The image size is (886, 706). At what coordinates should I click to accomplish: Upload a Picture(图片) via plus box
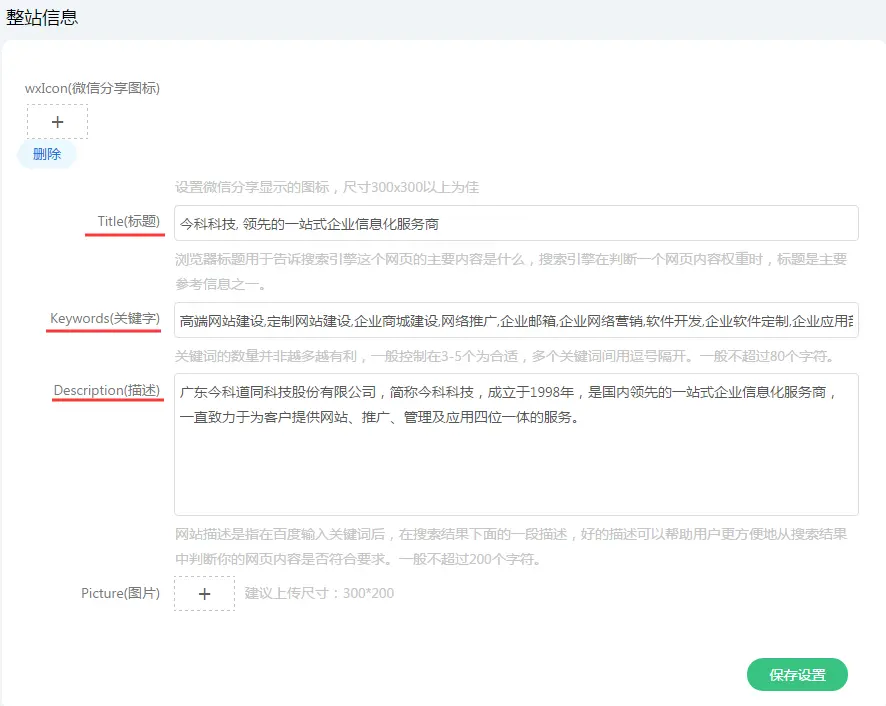(204, 594)
